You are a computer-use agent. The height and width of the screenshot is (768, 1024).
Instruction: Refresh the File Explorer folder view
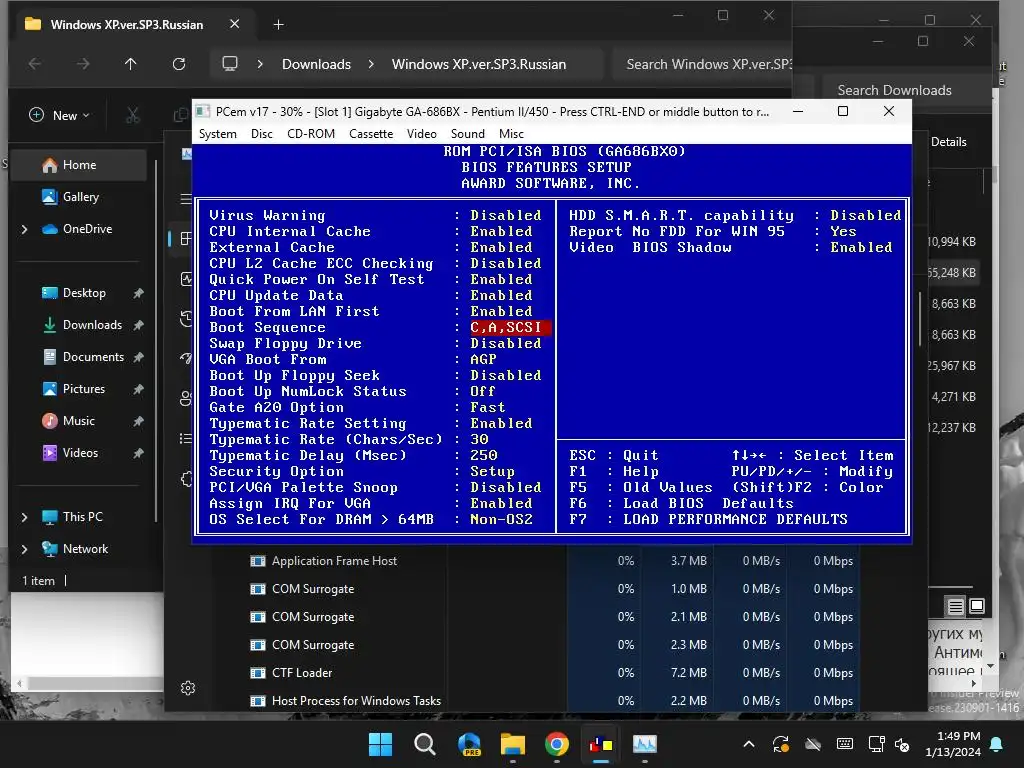coord(178,64)
